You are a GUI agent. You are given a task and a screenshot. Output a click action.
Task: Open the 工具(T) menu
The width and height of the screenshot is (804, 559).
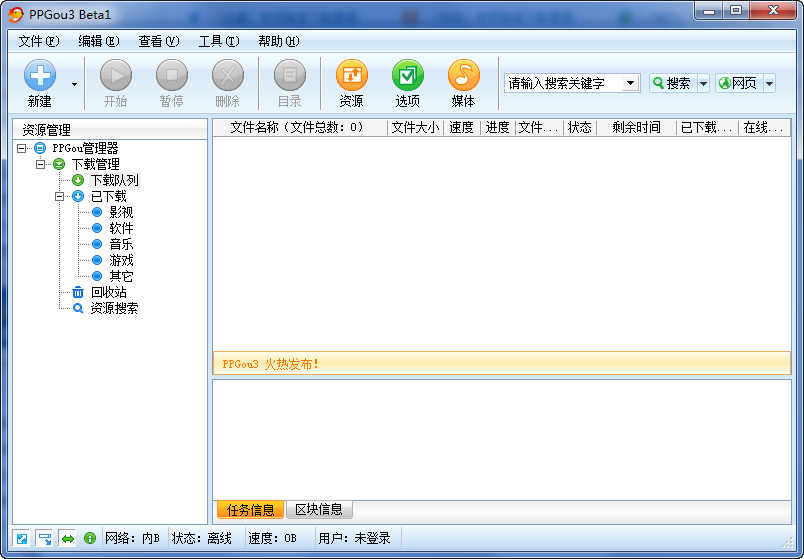[x=219, y=41]
